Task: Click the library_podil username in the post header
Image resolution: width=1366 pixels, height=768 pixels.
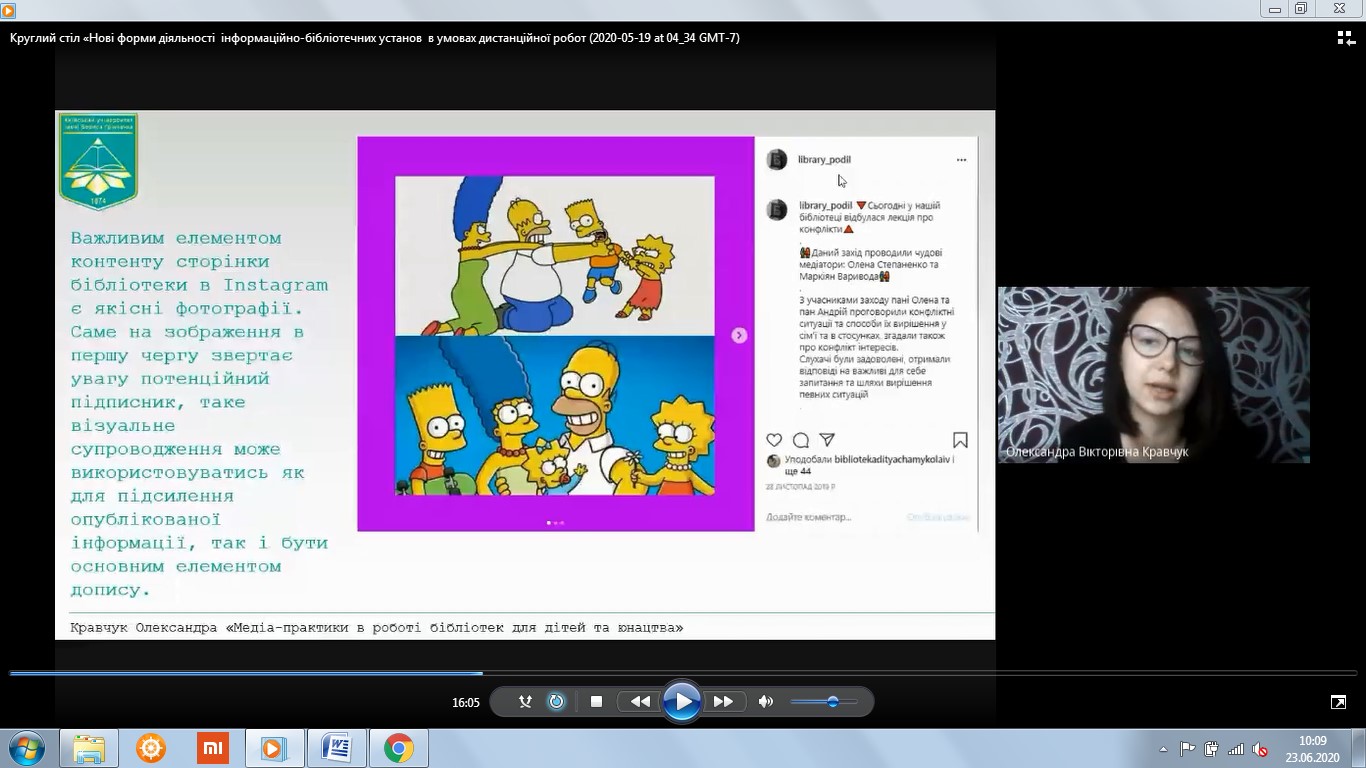Action: 824,160
